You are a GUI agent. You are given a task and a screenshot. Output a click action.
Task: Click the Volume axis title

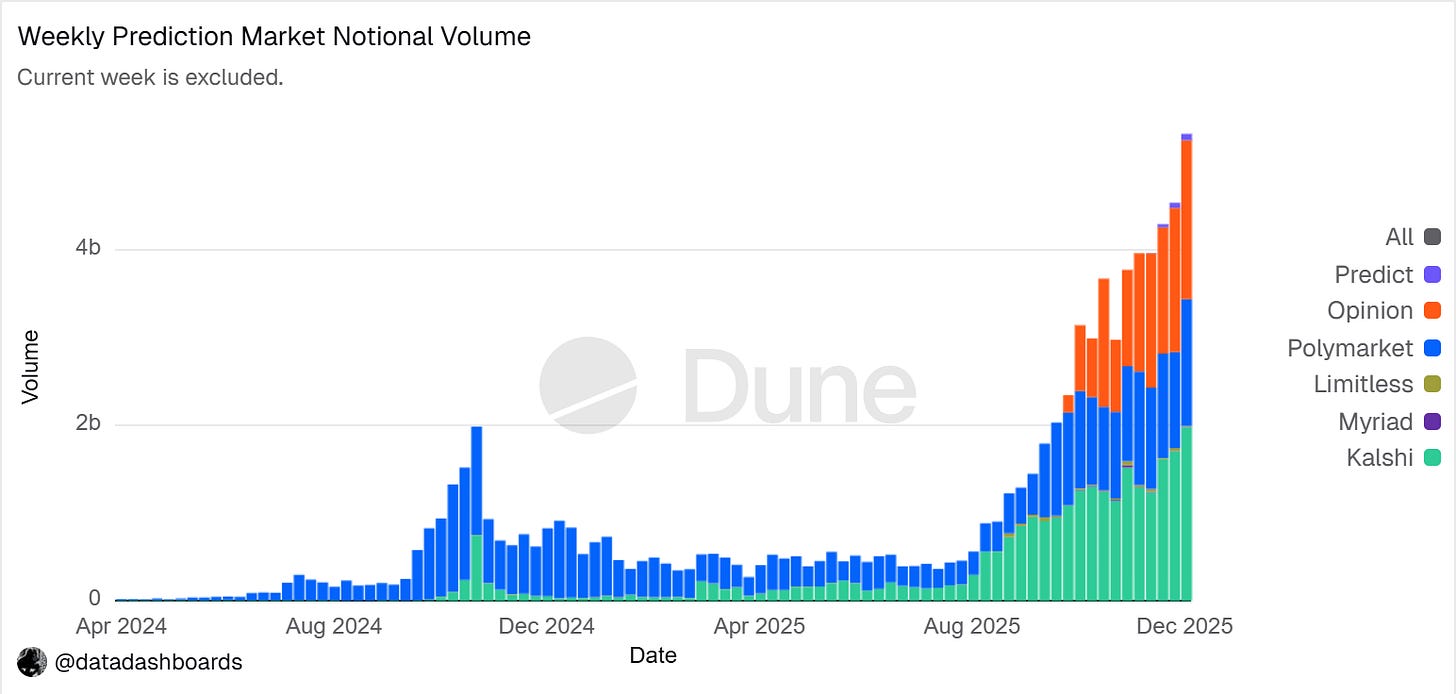coord(31,366)
